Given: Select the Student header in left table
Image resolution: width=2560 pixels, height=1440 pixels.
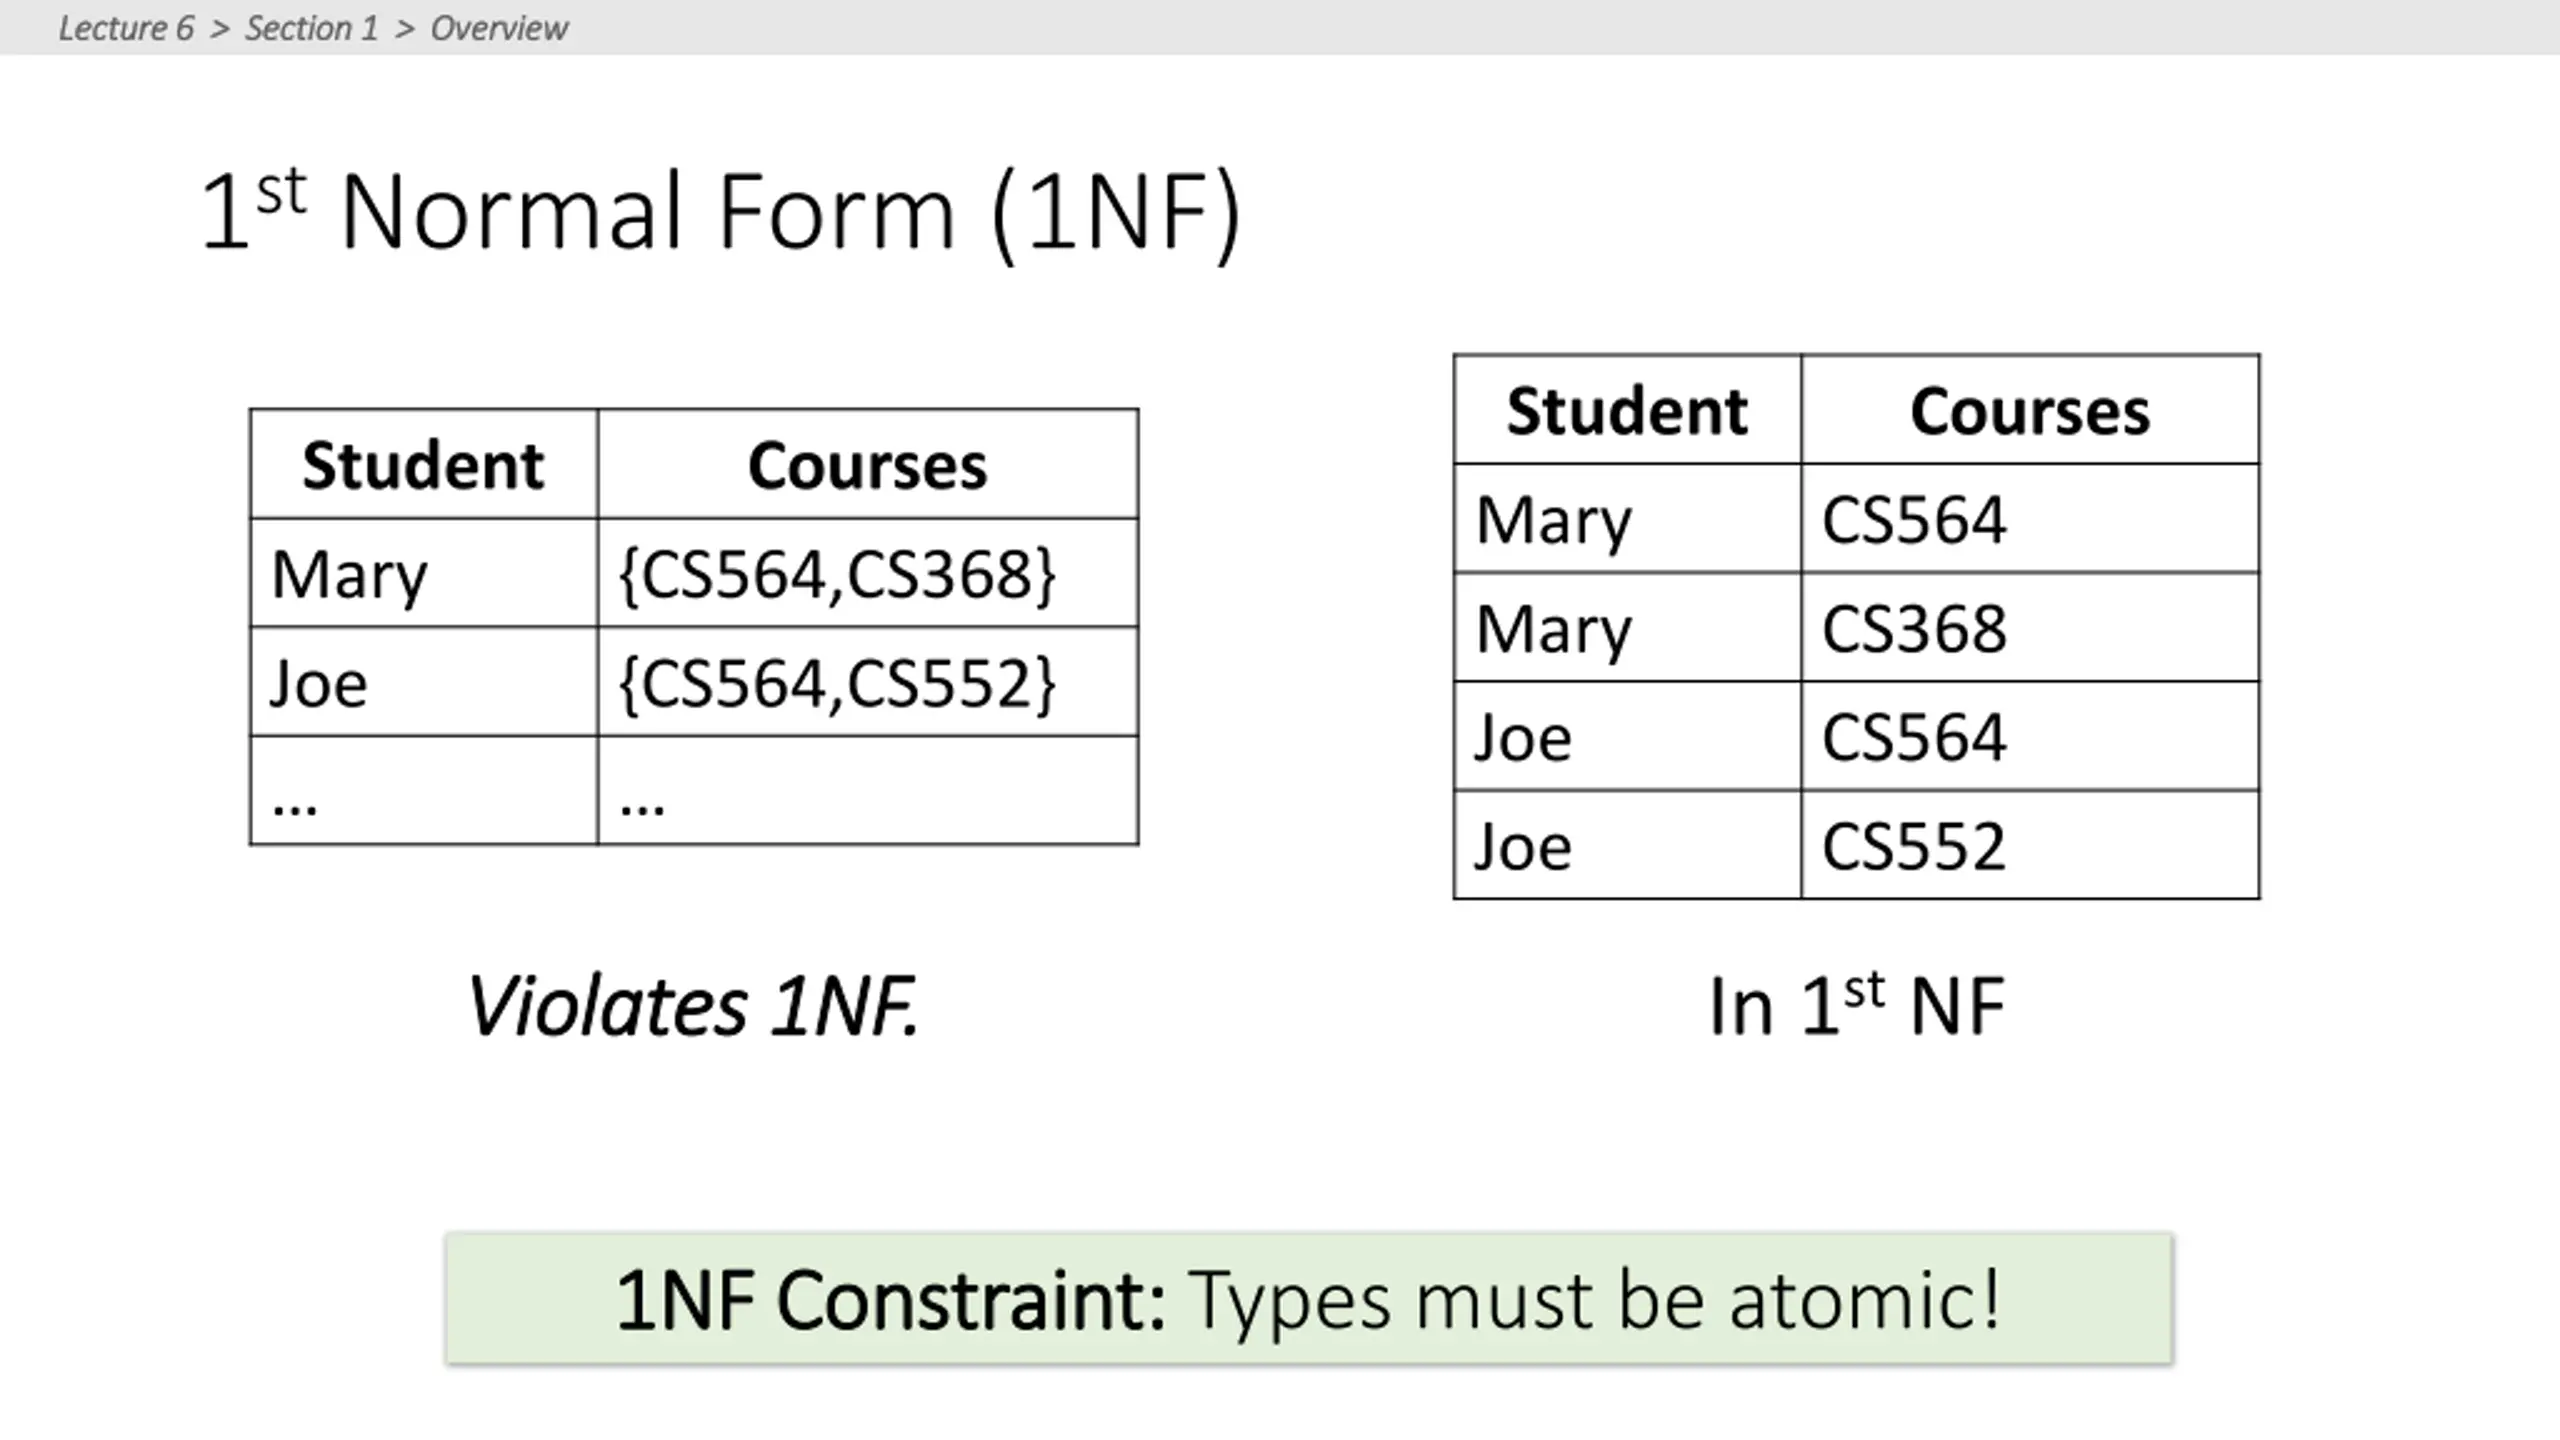Looking at the screenshot, I should tap(423, 465).
